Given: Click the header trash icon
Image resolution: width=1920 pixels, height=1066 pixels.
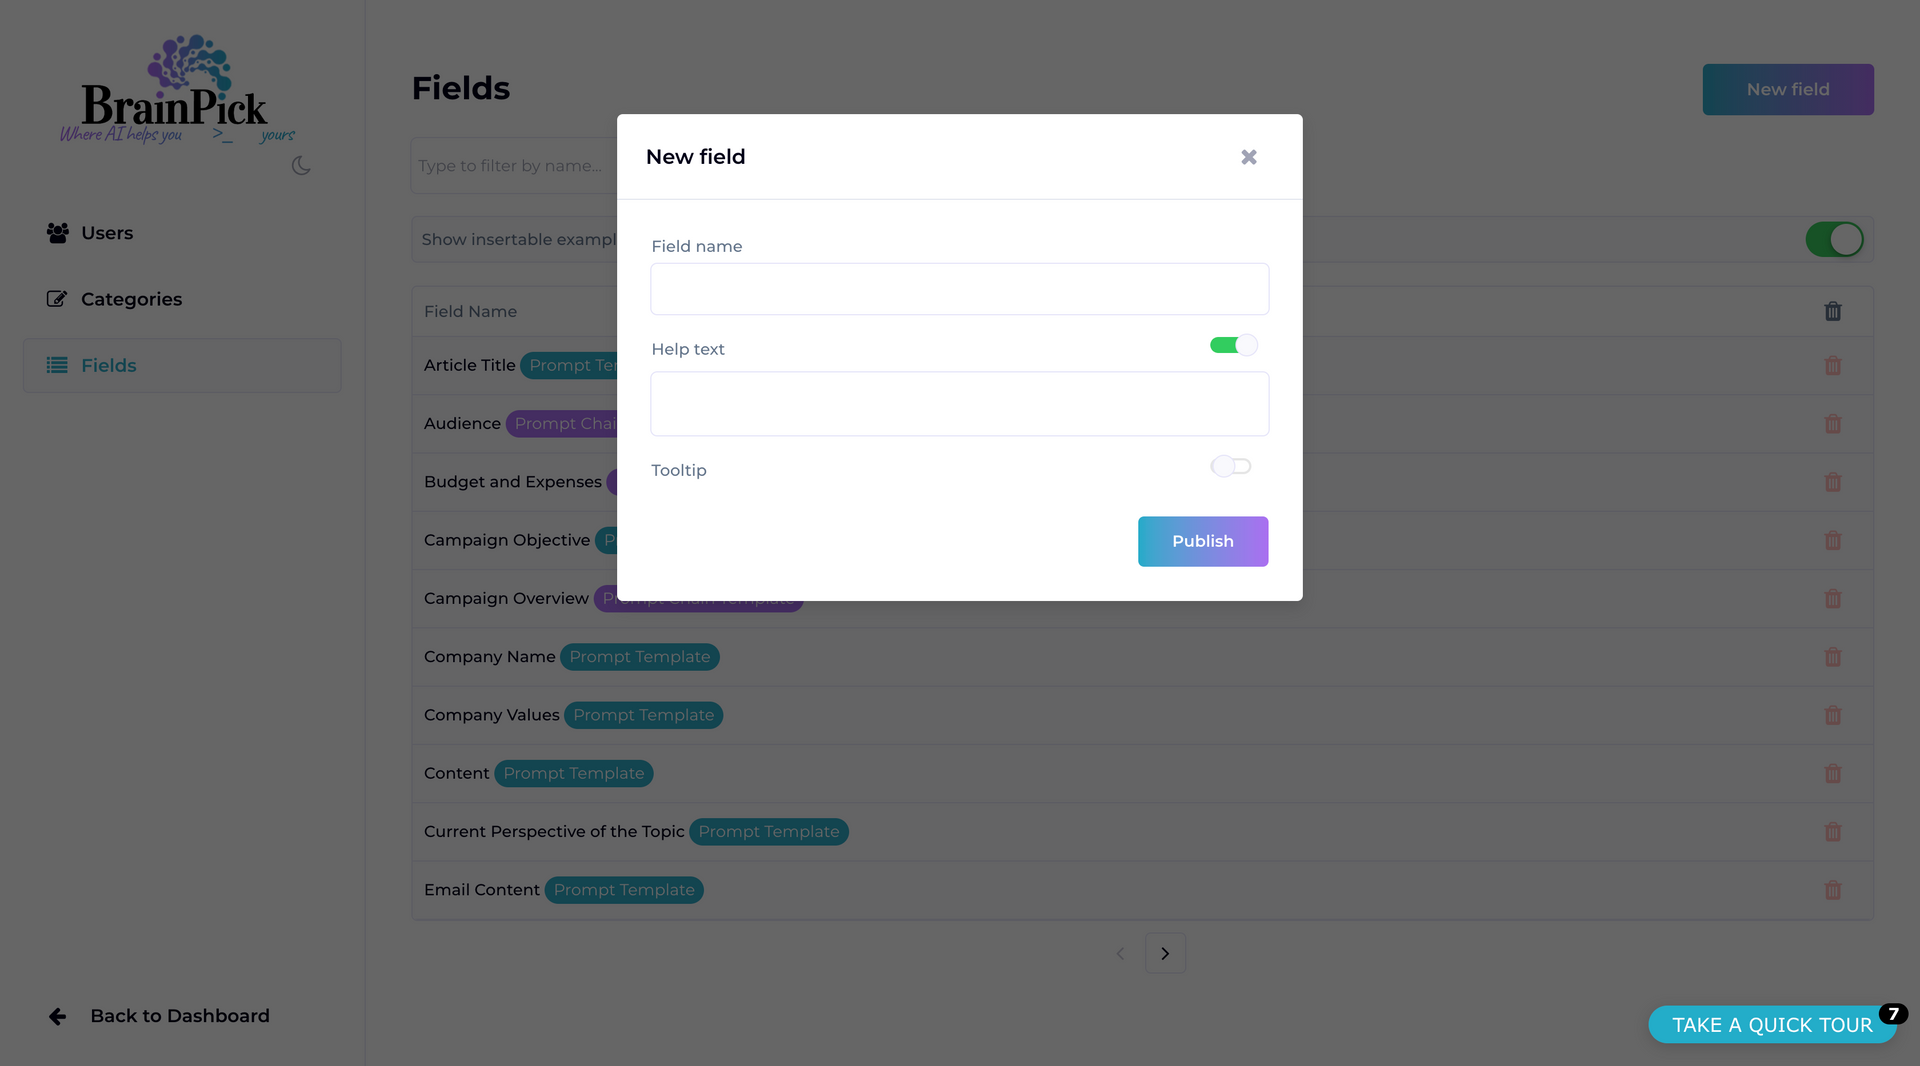Looking at the screenshot, I should pos(1833,311).
